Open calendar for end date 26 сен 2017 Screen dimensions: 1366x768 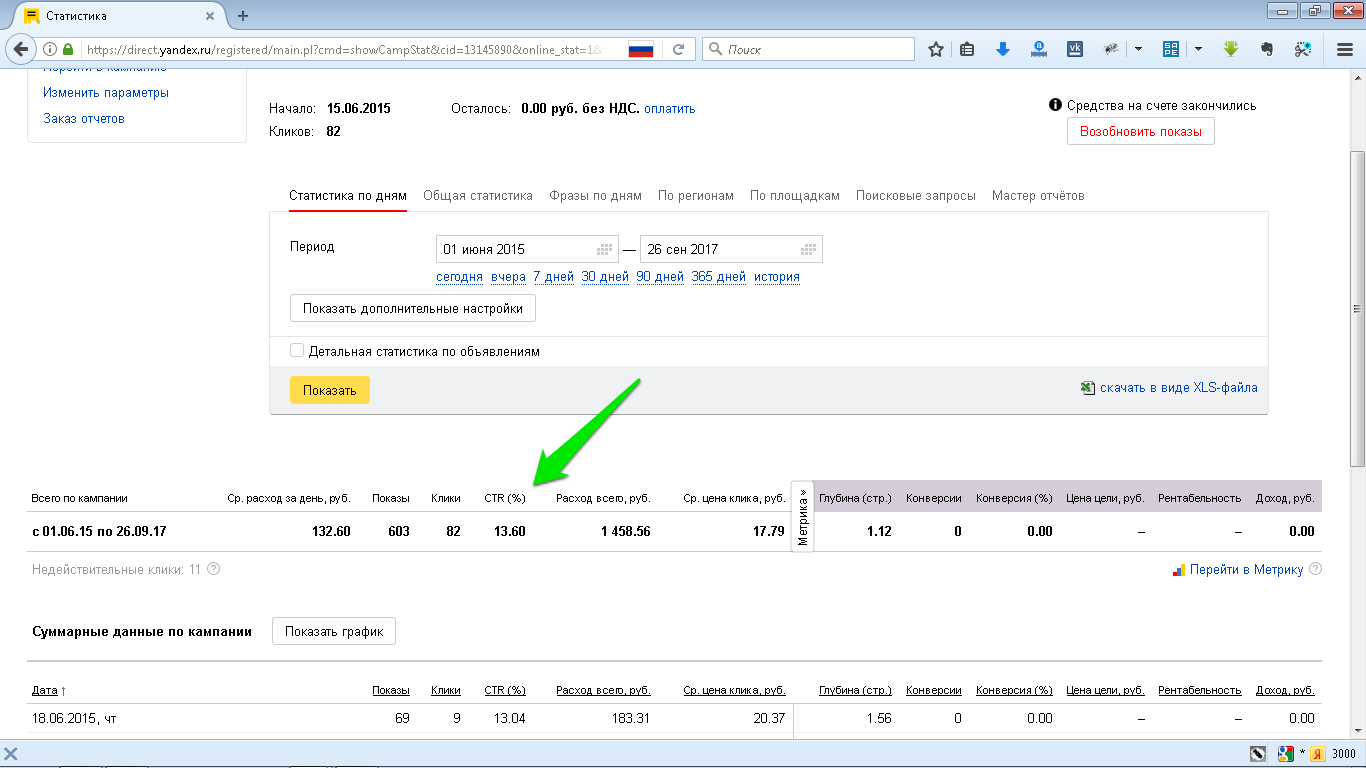[x=808, y=249]
